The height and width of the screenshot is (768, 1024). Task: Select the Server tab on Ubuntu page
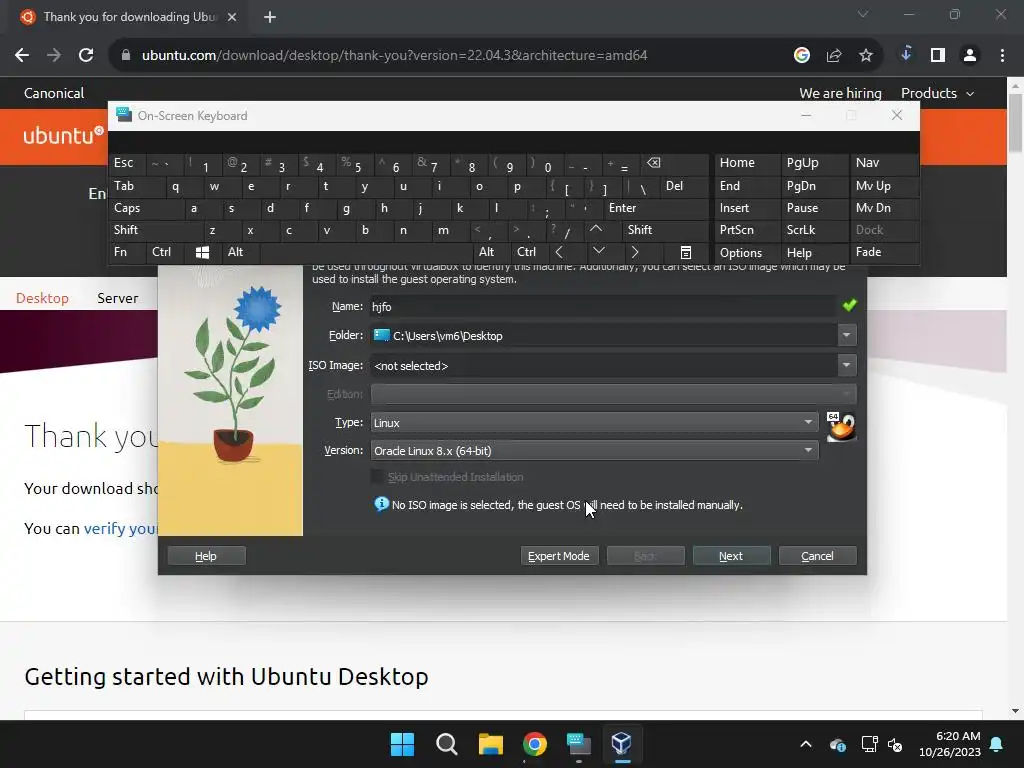(118, 298)
